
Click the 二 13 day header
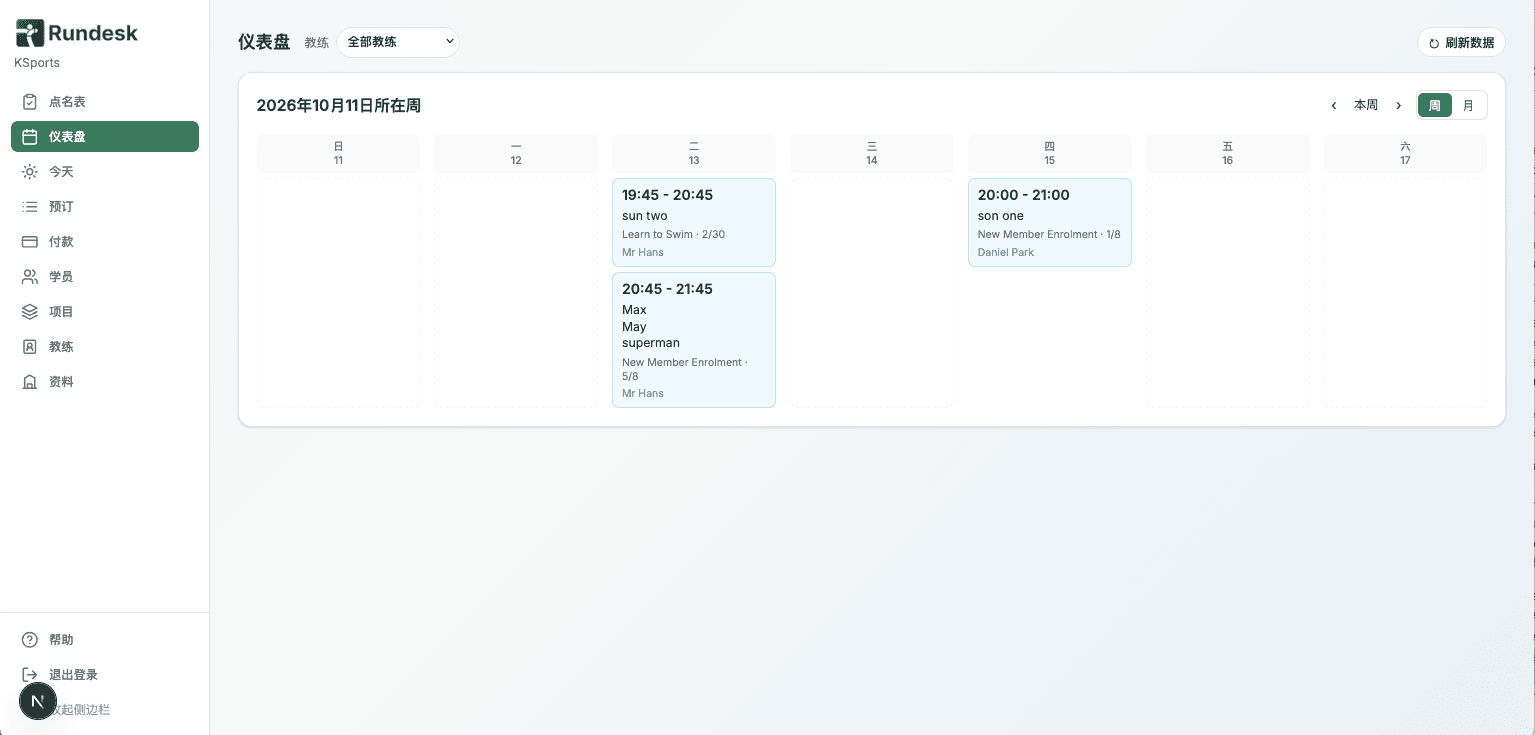[694, 153]
